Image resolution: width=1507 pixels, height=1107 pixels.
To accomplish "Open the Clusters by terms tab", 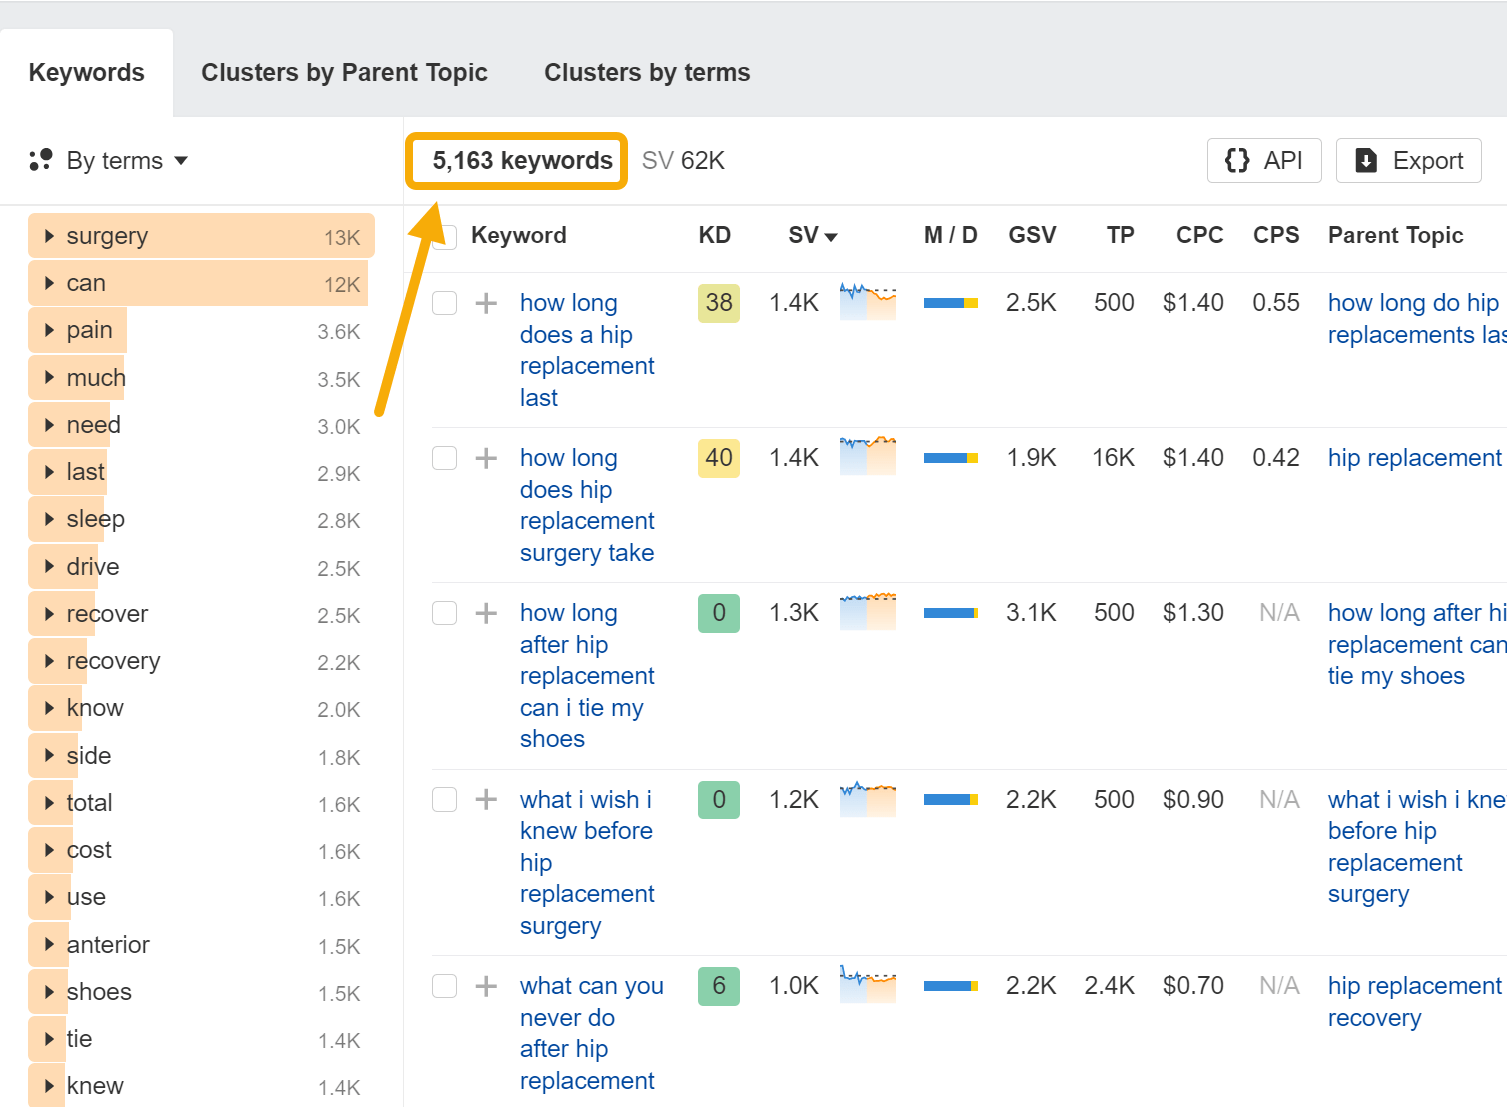I will 646,72.
